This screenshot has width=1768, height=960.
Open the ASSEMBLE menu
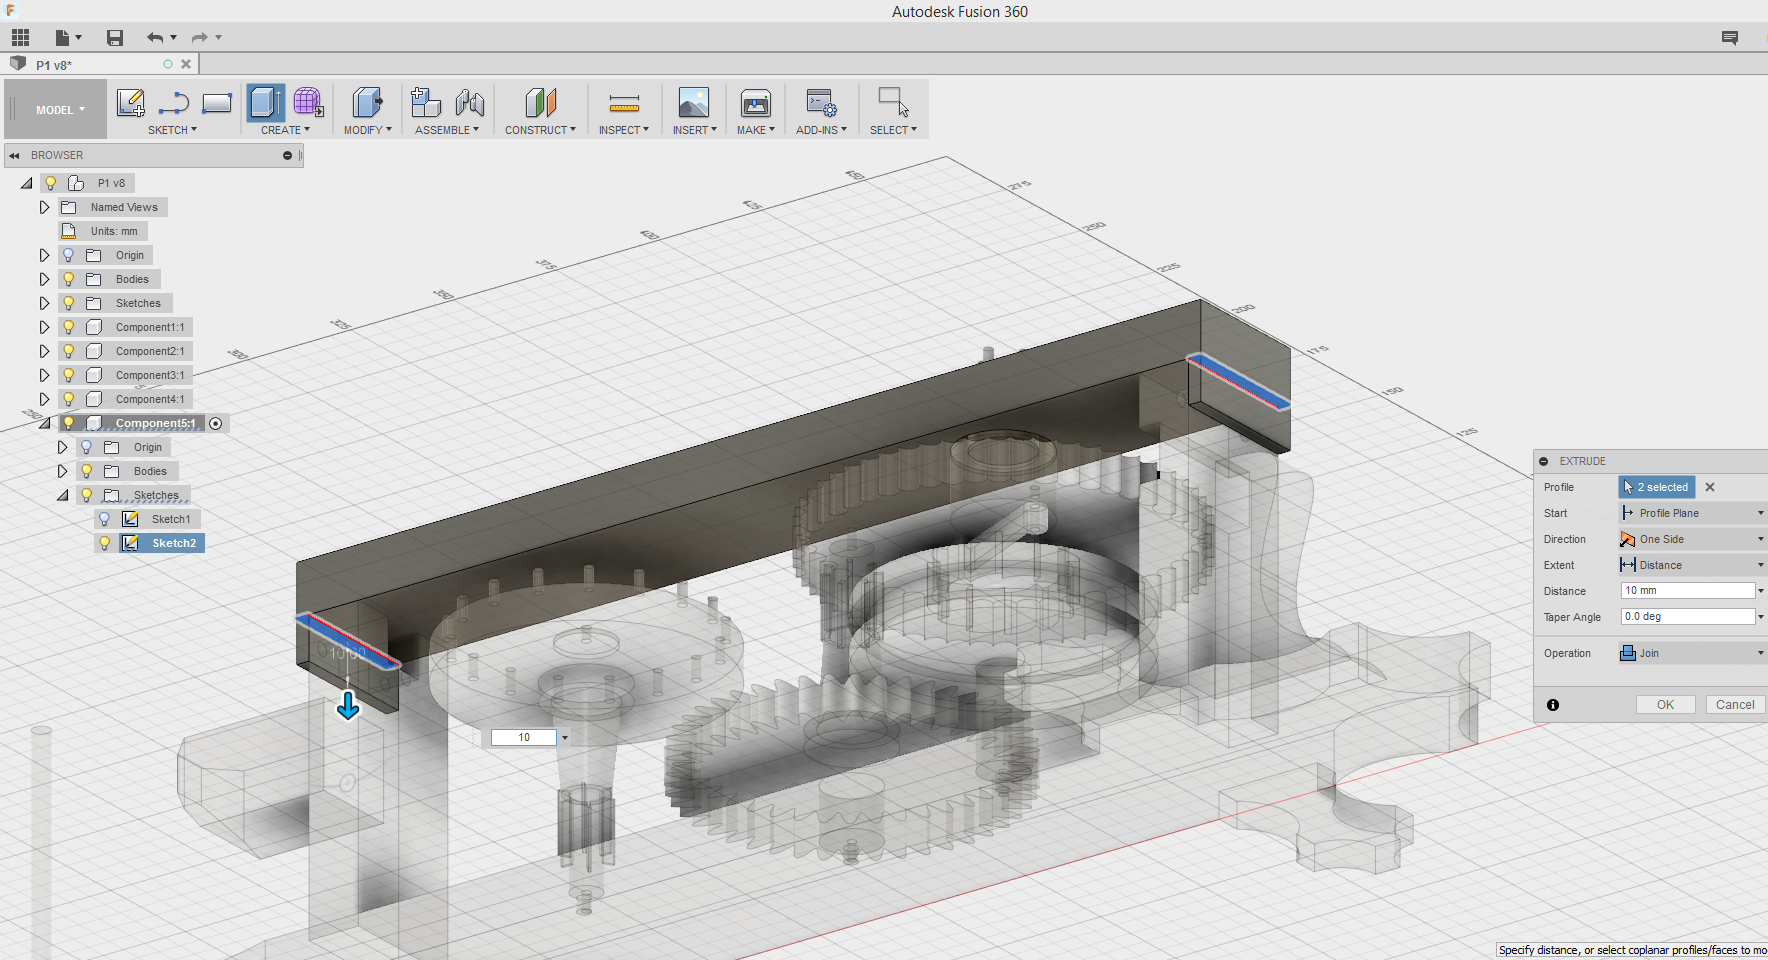[x=447, y=130]
